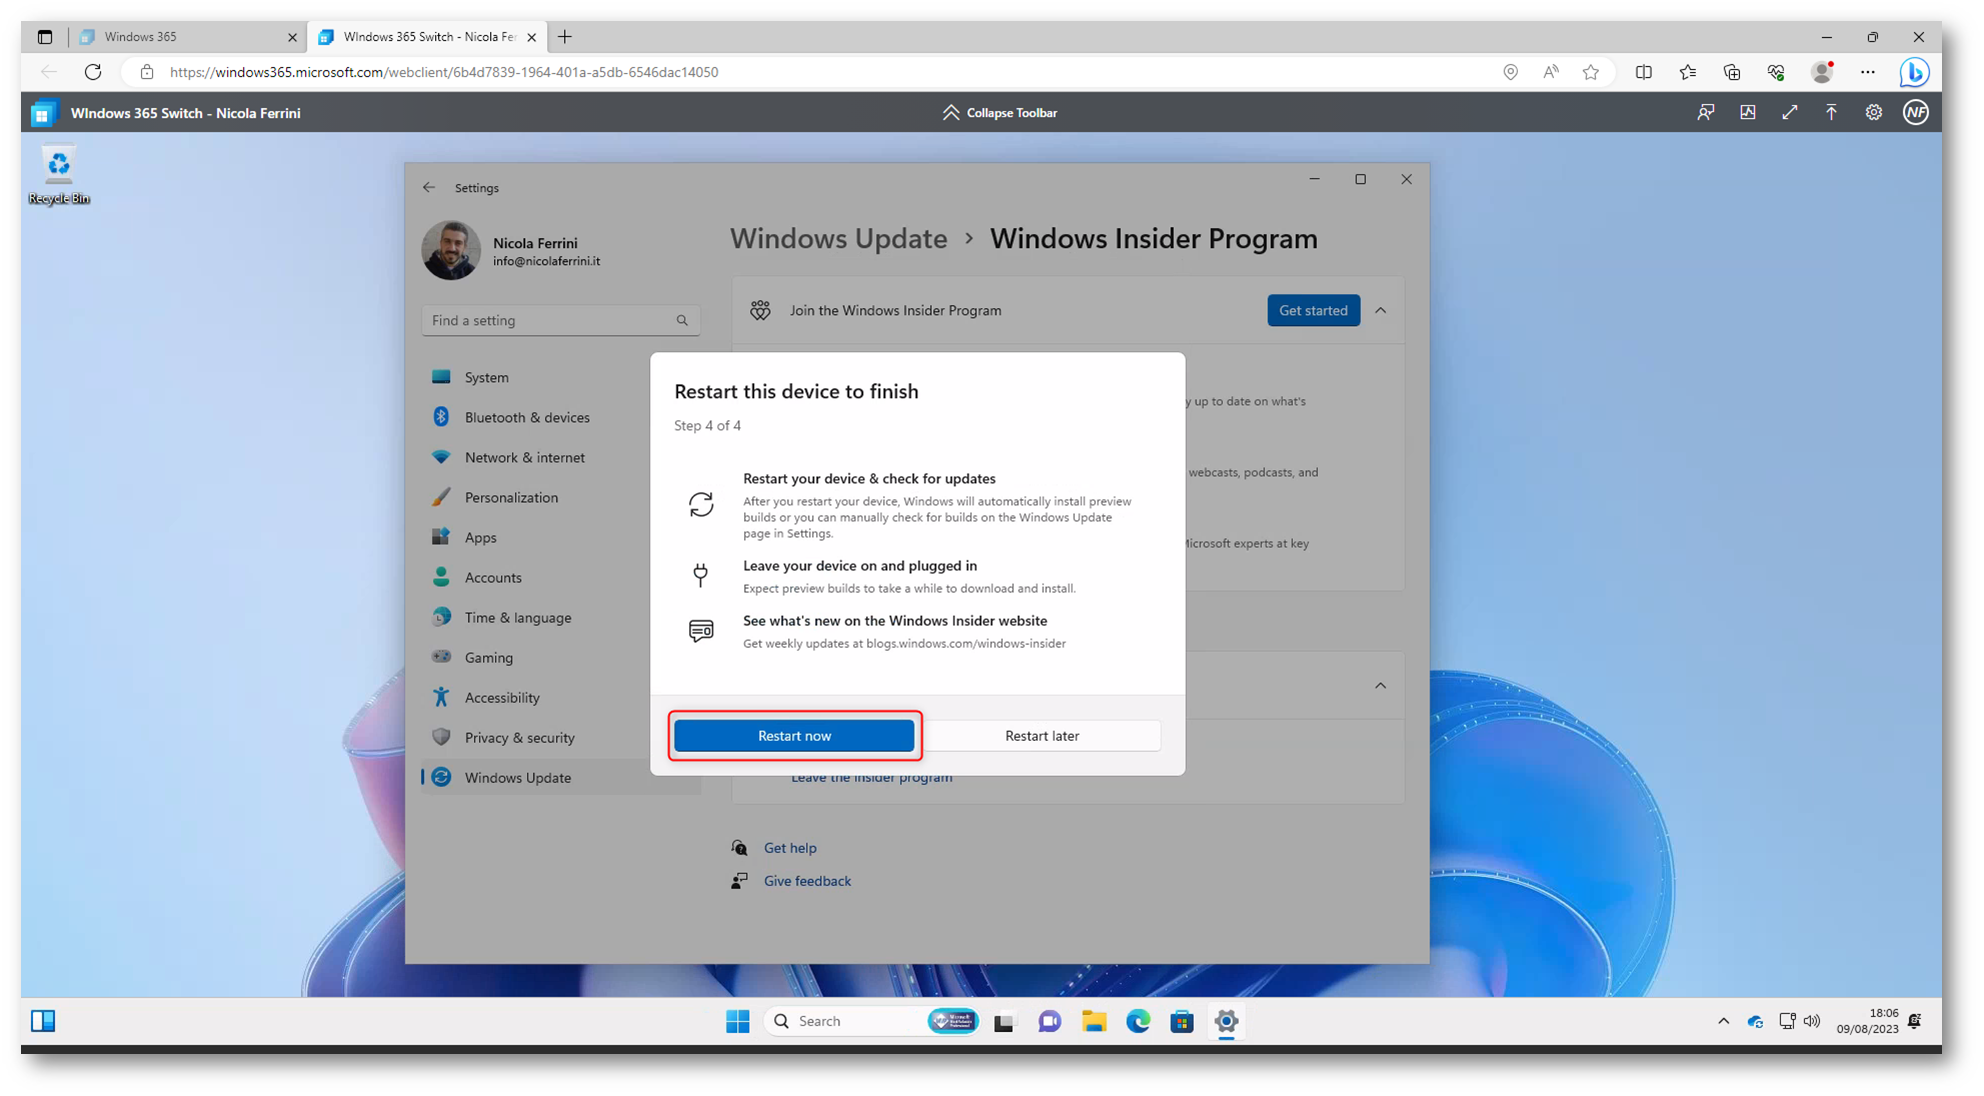Open Microsoft Store from the taskbar
1984x1096 pixels.
1182,1021
